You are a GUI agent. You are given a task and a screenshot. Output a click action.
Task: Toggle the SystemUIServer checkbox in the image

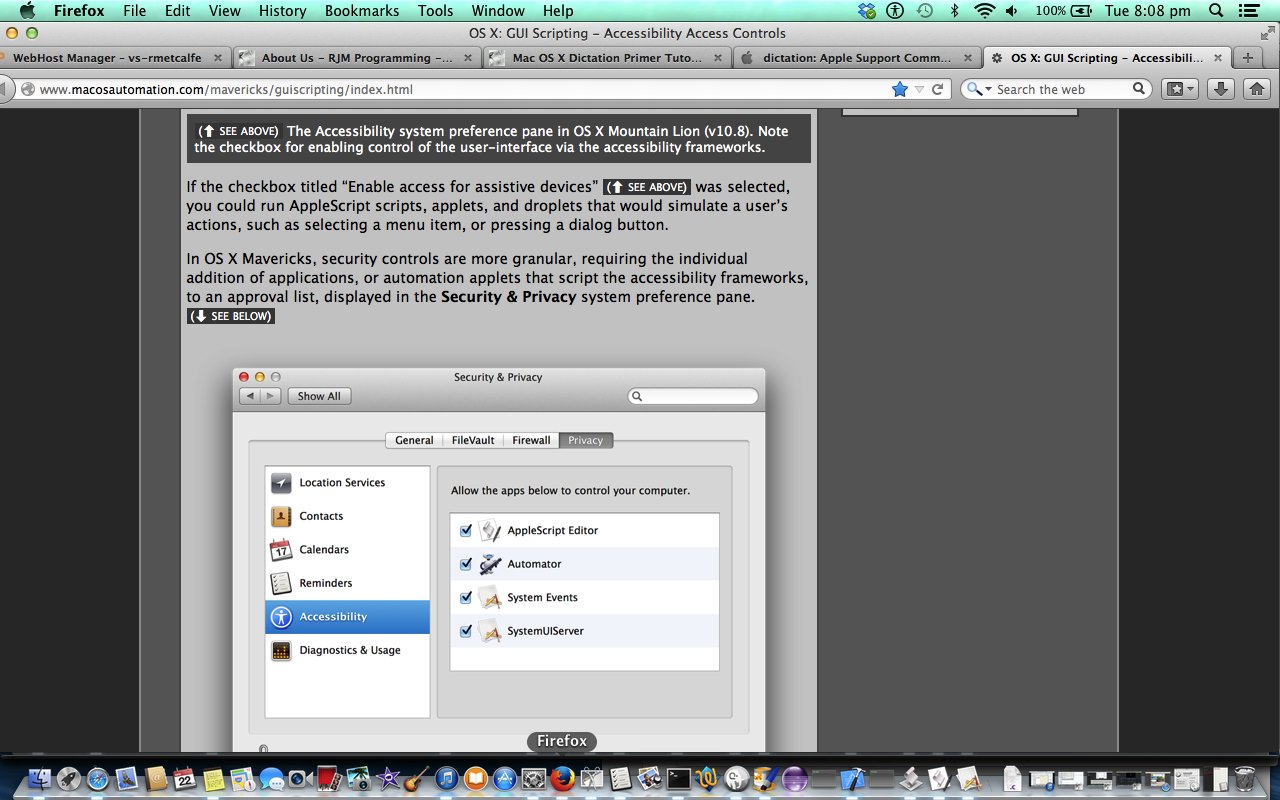click(x=466, y=631)
